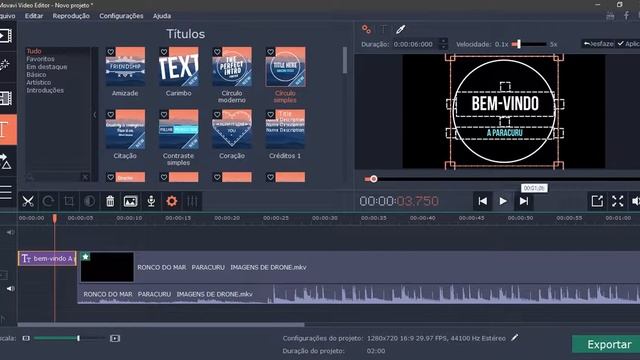Zoom in timeline scale icon
The image size is (640, 360).
[115, 338]
